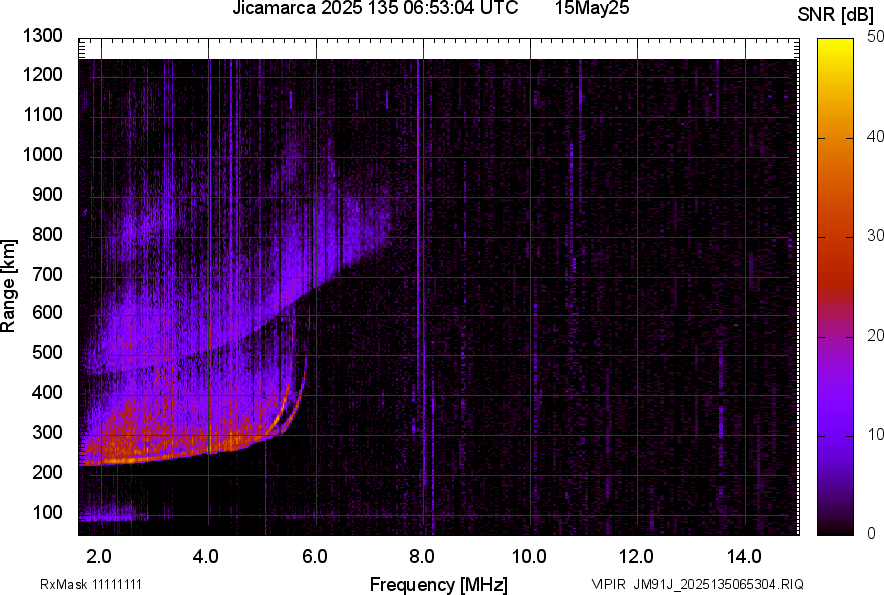Select the Frequency [MHz] axis label

(438, 584)
